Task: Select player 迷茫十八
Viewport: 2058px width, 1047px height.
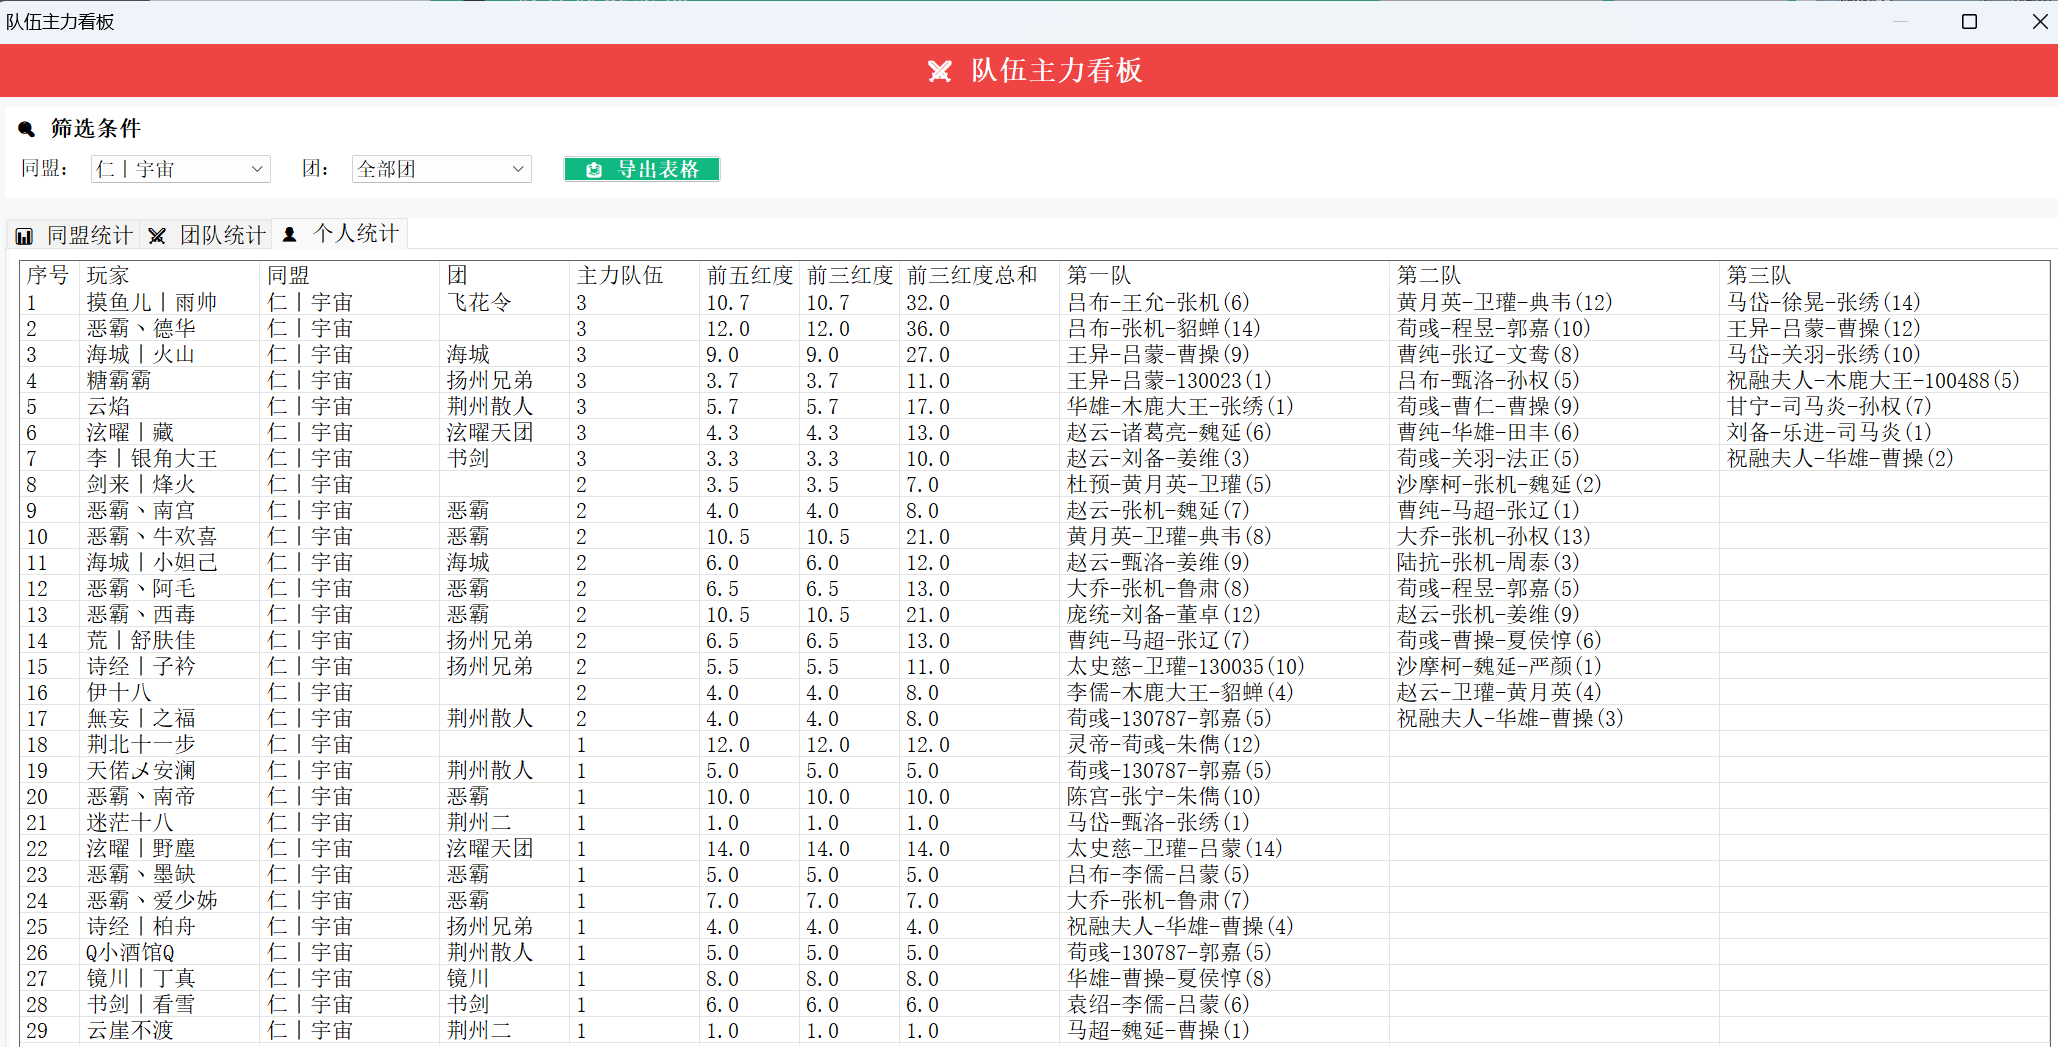Action: pos(130,822)
